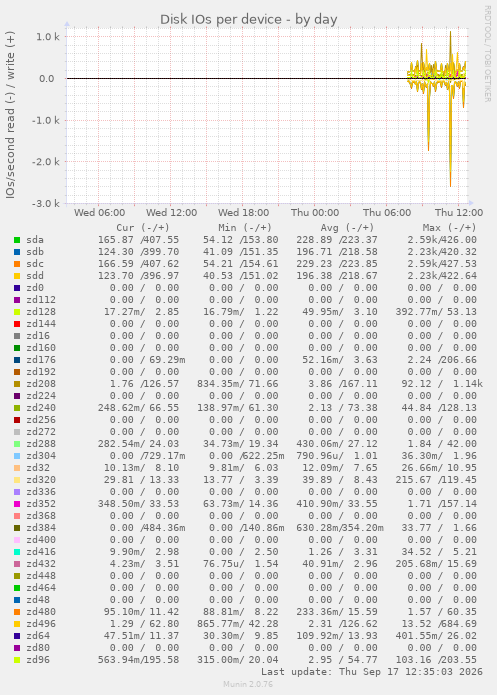Image resolution: width=497 pixels, height=695 pixels.
Task: Click sda max value 2.59k/426.00
Action: tap(442, 240)
